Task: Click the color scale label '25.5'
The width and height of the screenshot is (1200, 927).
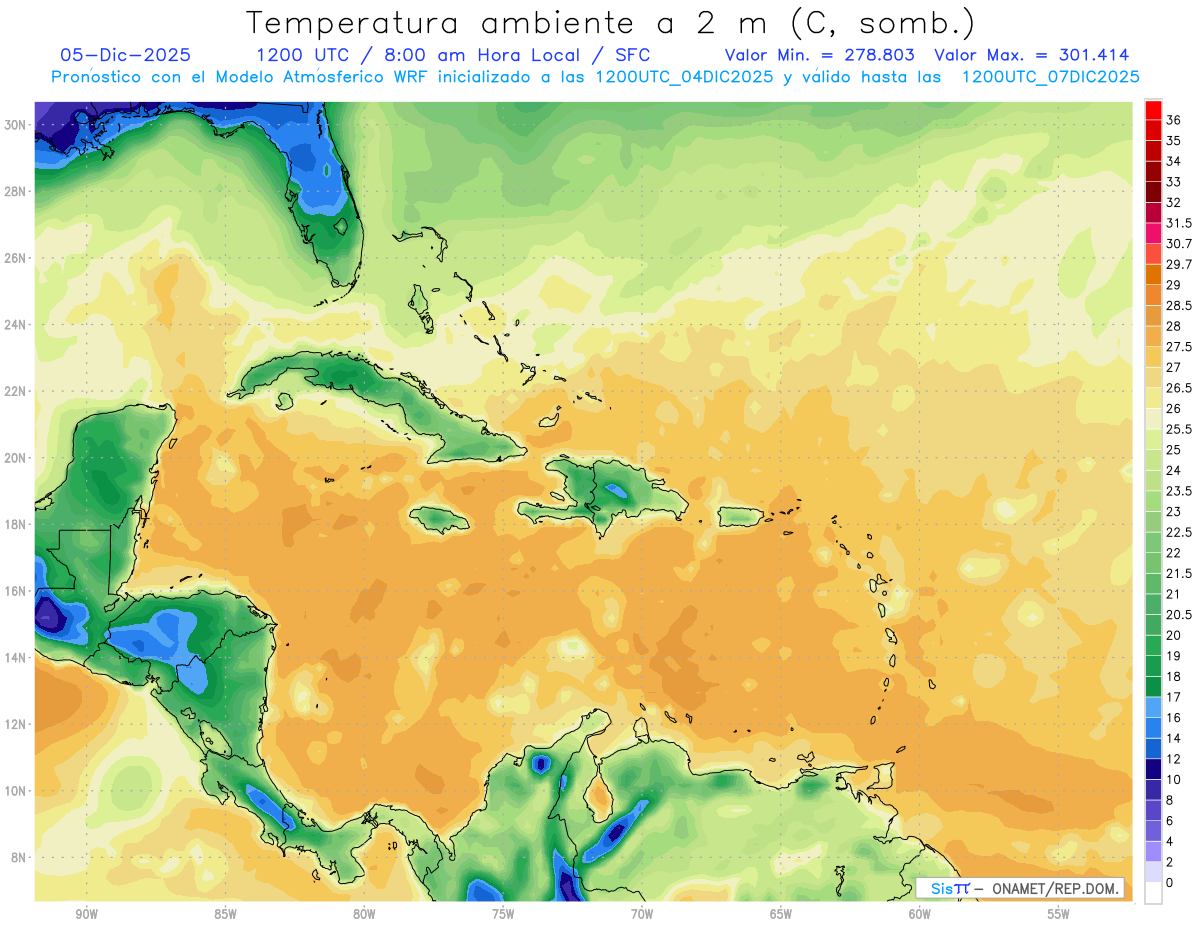Action: tap(1179, 430)
